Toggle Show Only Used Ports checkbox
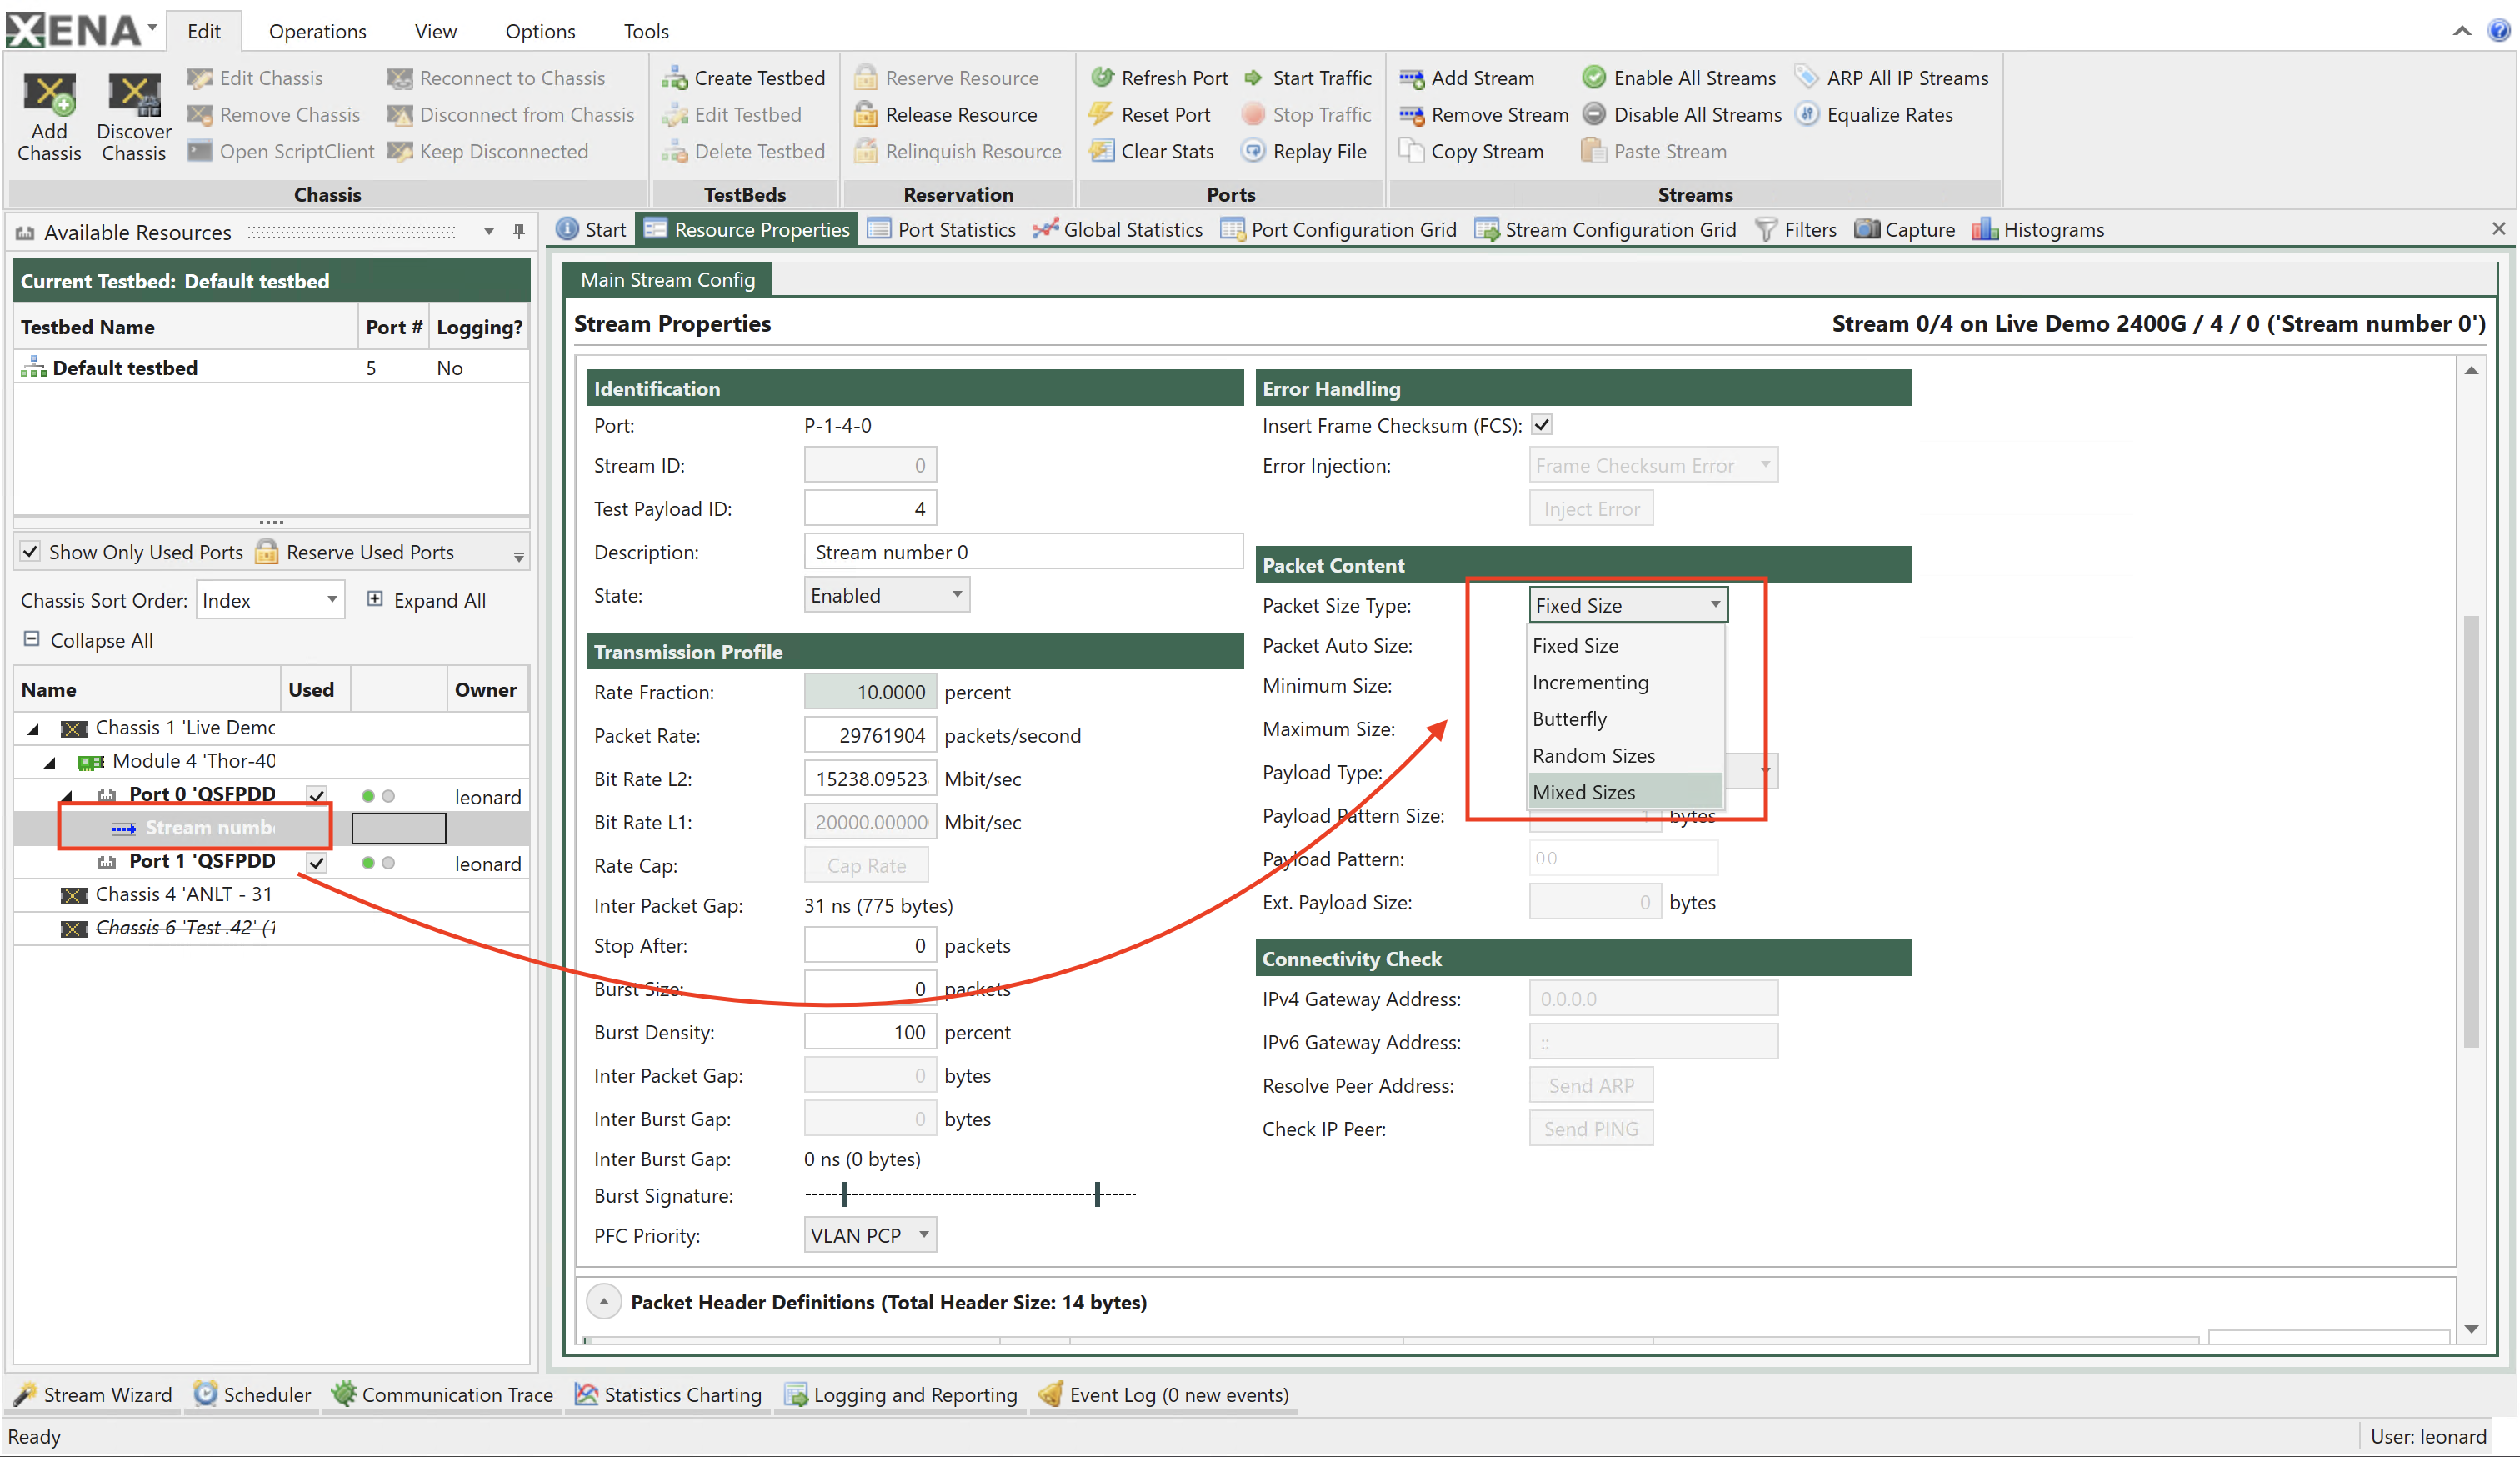 (31, 552)
